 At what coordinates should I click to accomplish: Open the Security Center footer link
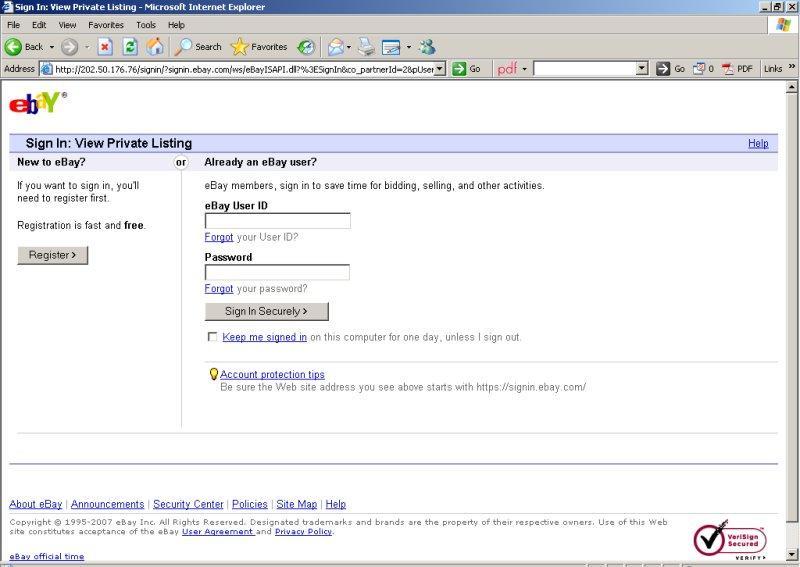pos(188,504)
